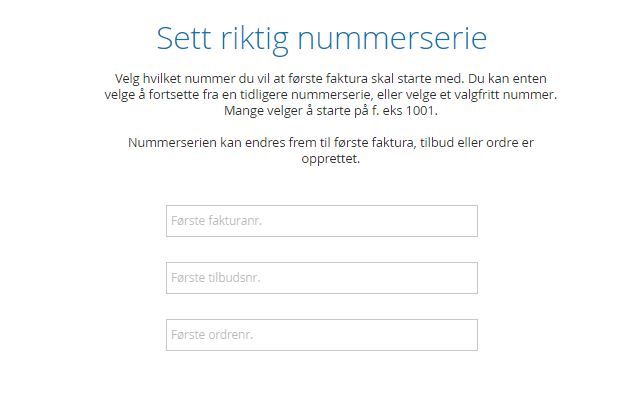Viewport: 627px width, 413px height.
Task: Click the line 'Mange velger å starte'
Action: coord(331,111)
